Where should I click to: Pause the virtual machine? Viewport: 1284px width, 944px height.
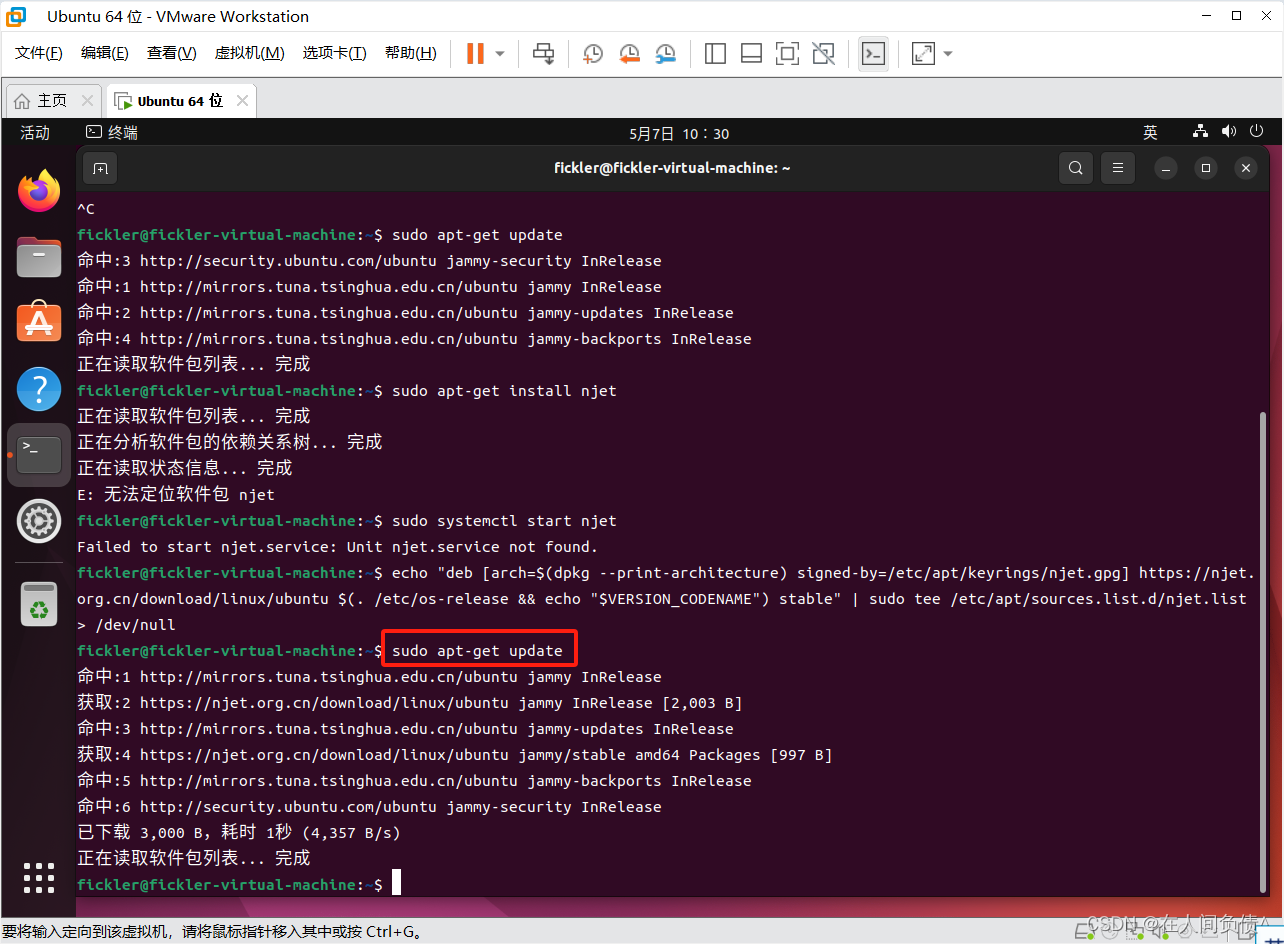pos(475,53)
